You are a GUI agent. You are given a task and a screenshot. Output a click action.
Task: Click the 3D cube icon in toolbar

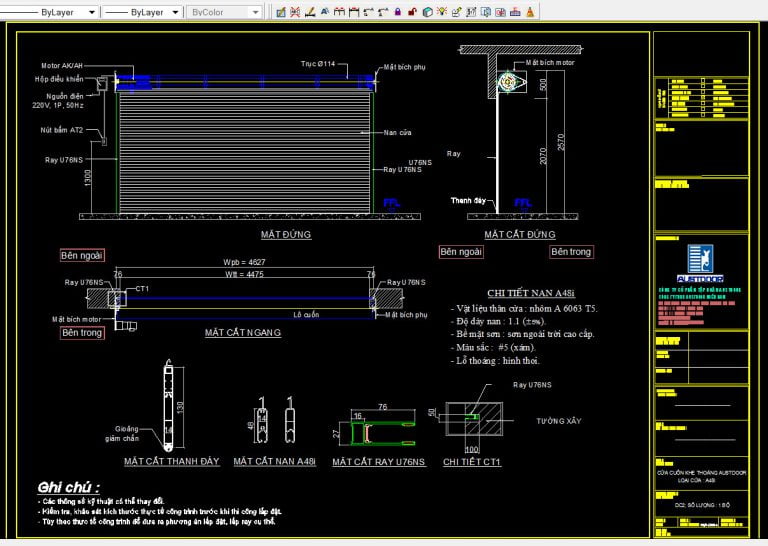coord(427,12)
